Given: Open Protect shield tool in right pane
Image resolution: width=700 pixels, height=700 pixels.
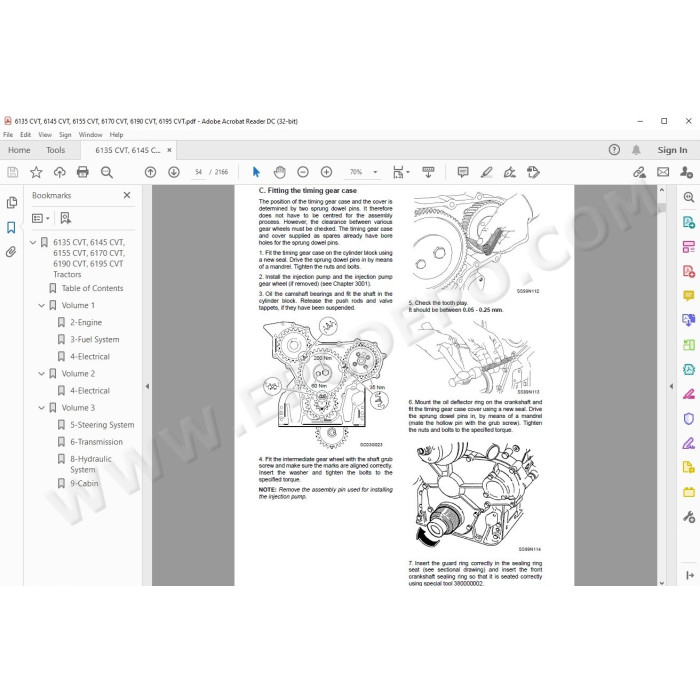Looking at the screenshot, I should coord(689,419).
